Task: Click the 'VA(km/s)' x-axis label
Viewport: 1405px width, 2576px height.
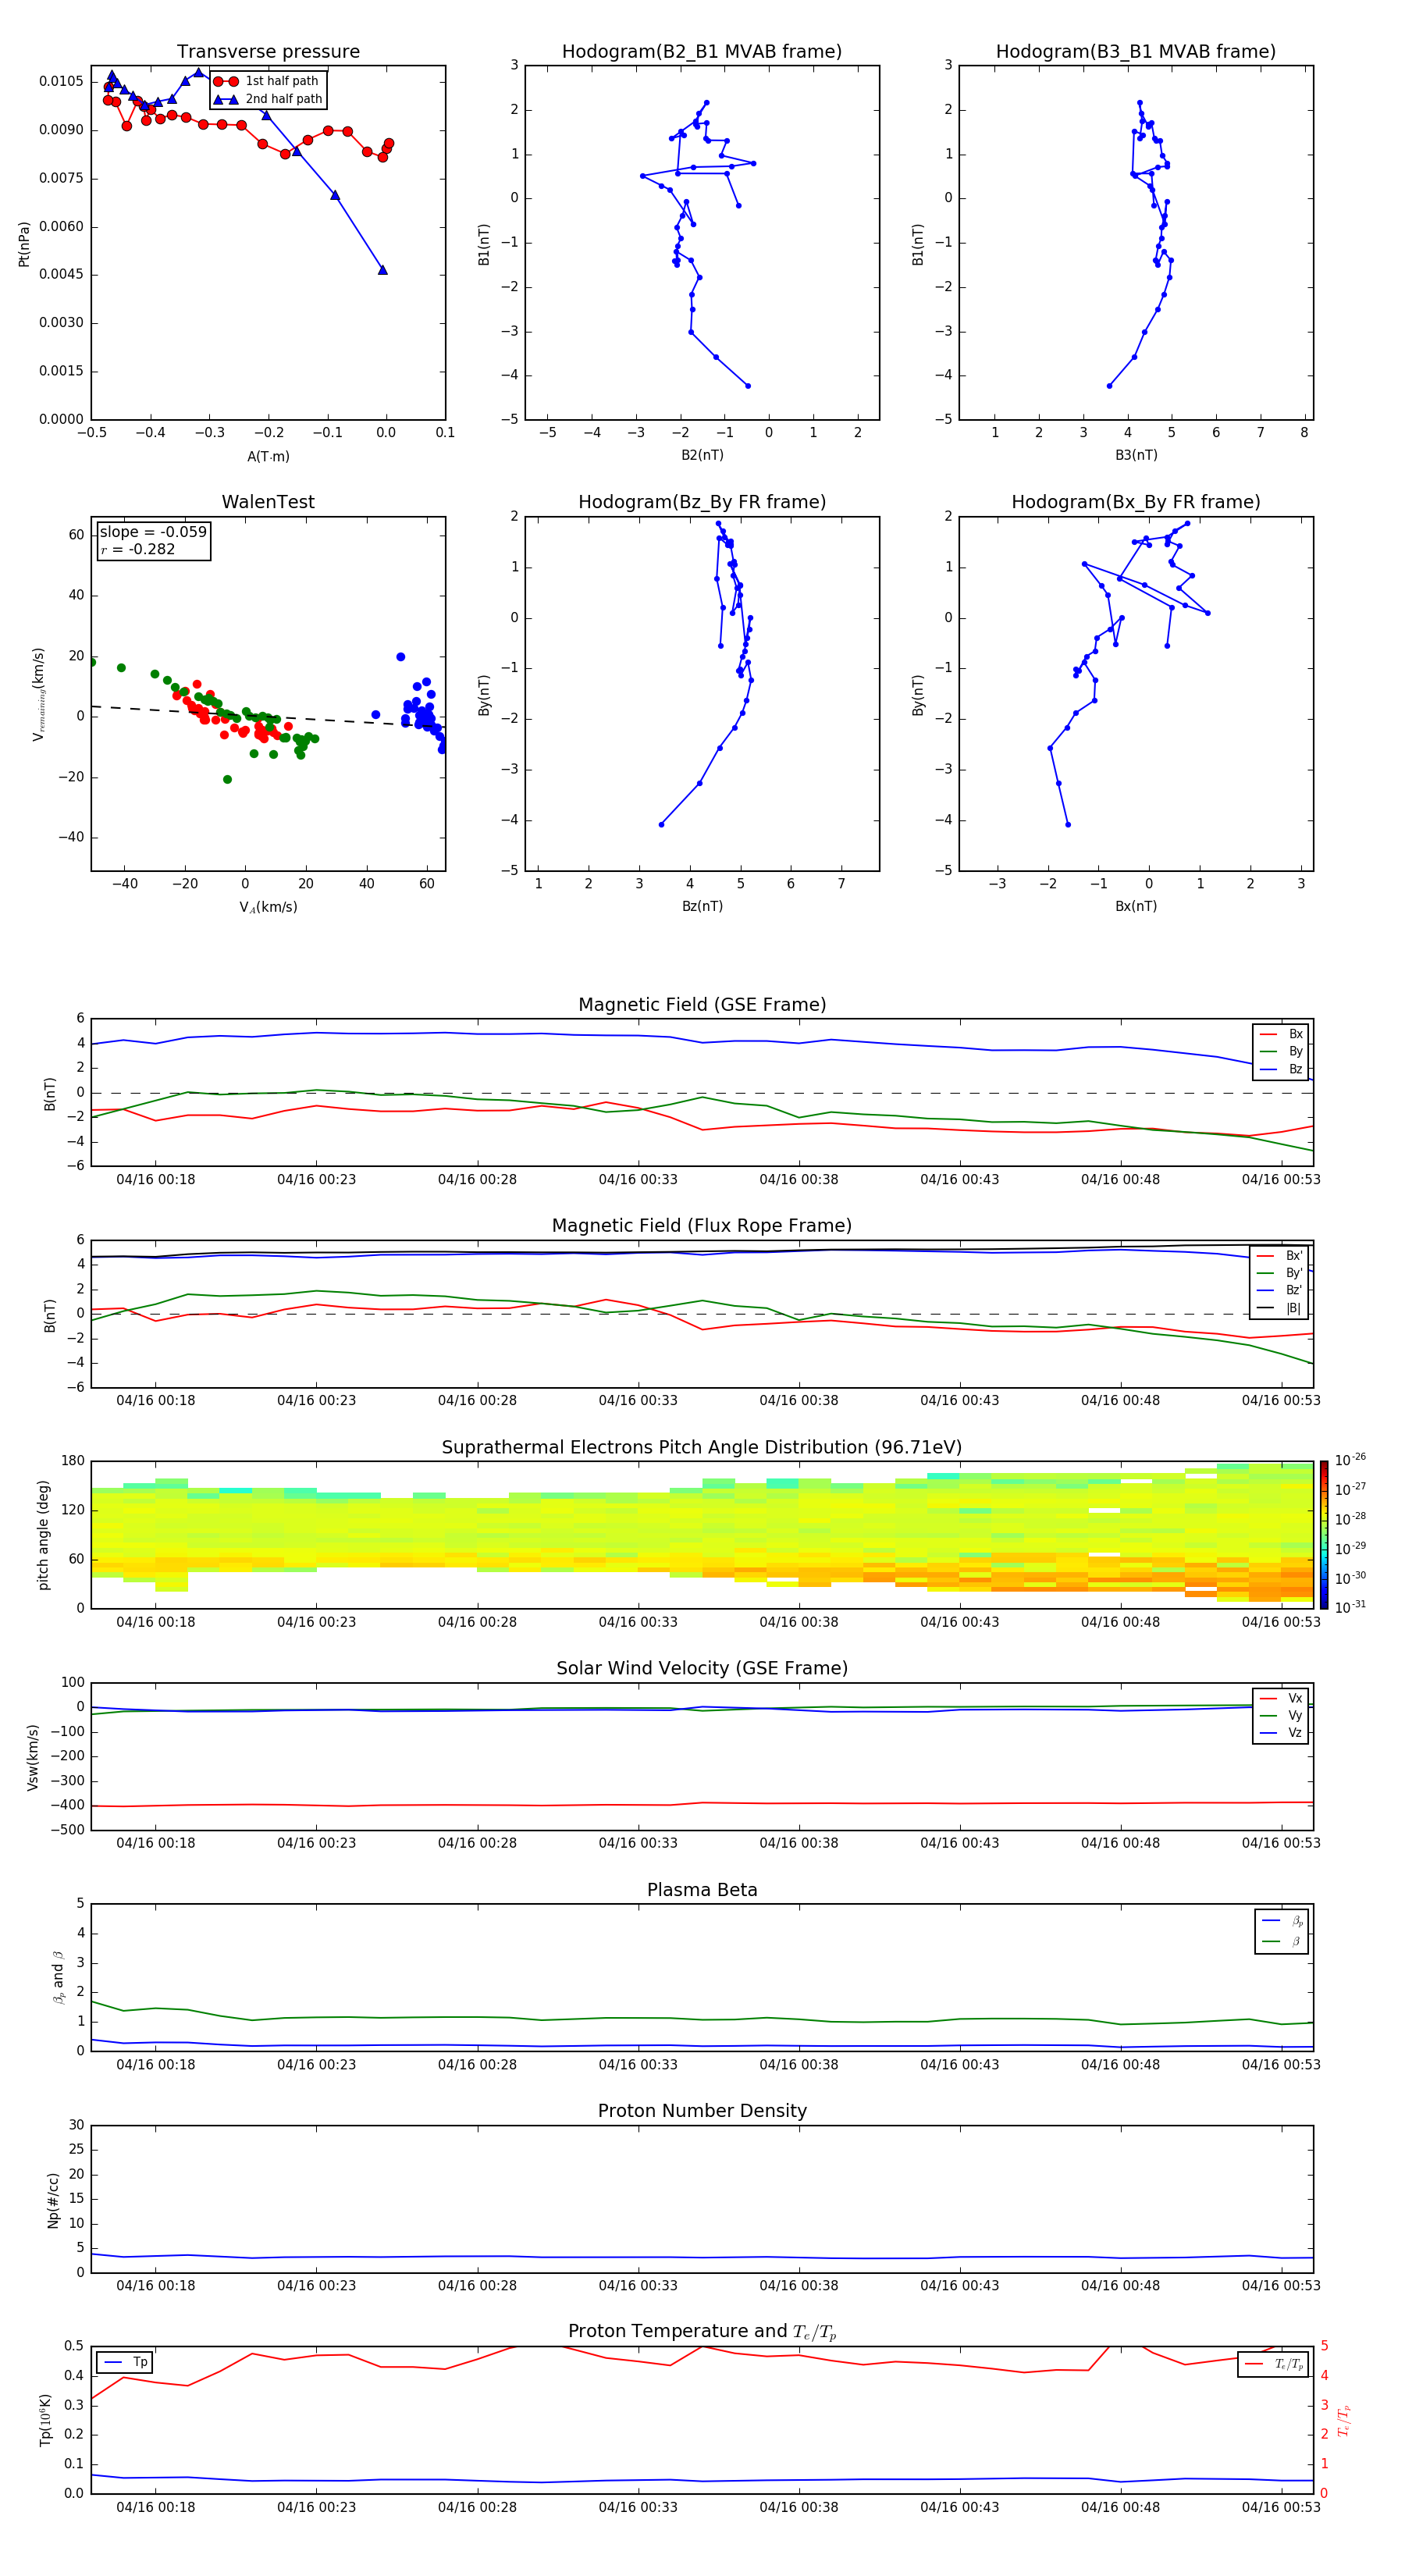Action: (268, 907)
